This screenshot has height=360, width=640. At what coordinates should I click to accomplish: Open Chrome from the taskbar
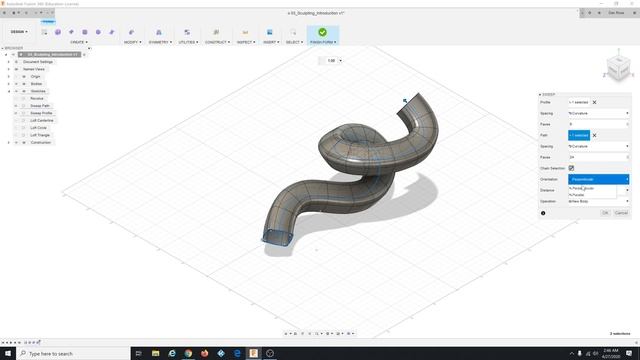pos(188,353)
